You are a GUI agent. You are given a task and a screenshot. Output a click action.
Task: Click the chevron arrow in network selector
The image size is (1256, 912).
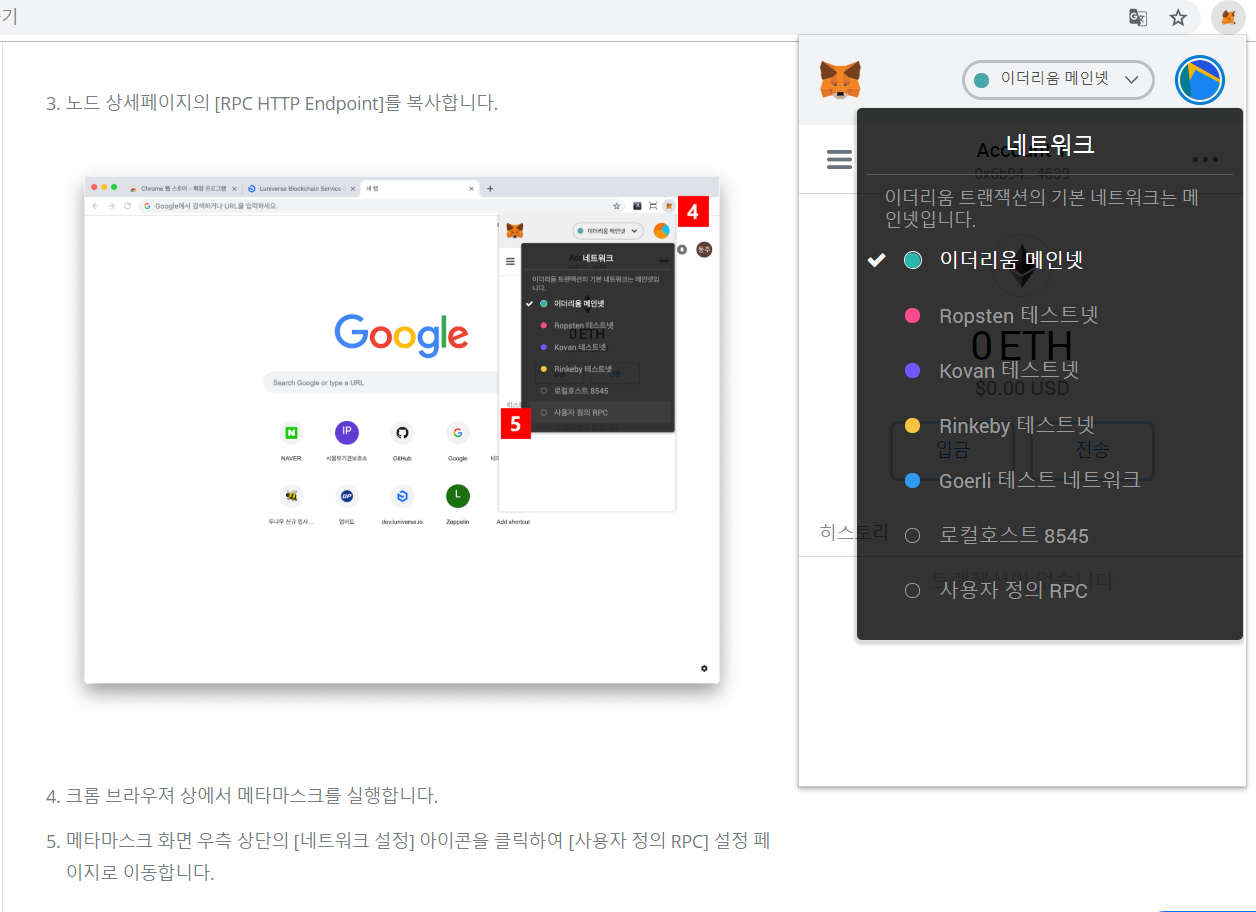tap(1132, 80)
